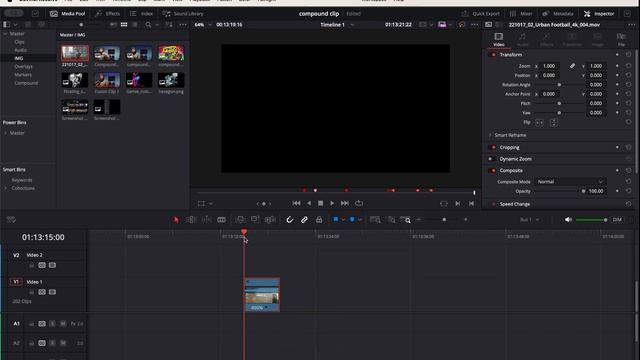The height and width of the screenshot is (360, 640).
Task: Click the Detail Zoom icon
Action: coord(391,220)
